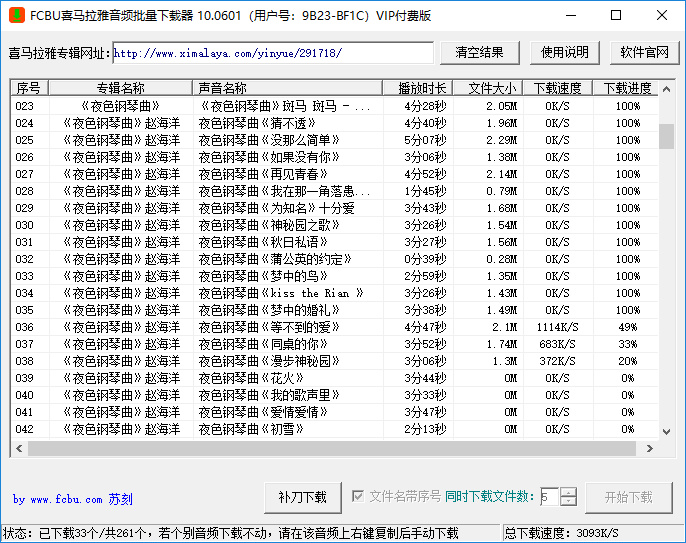Select track 《花火》 in row 039

pos(251,378)
